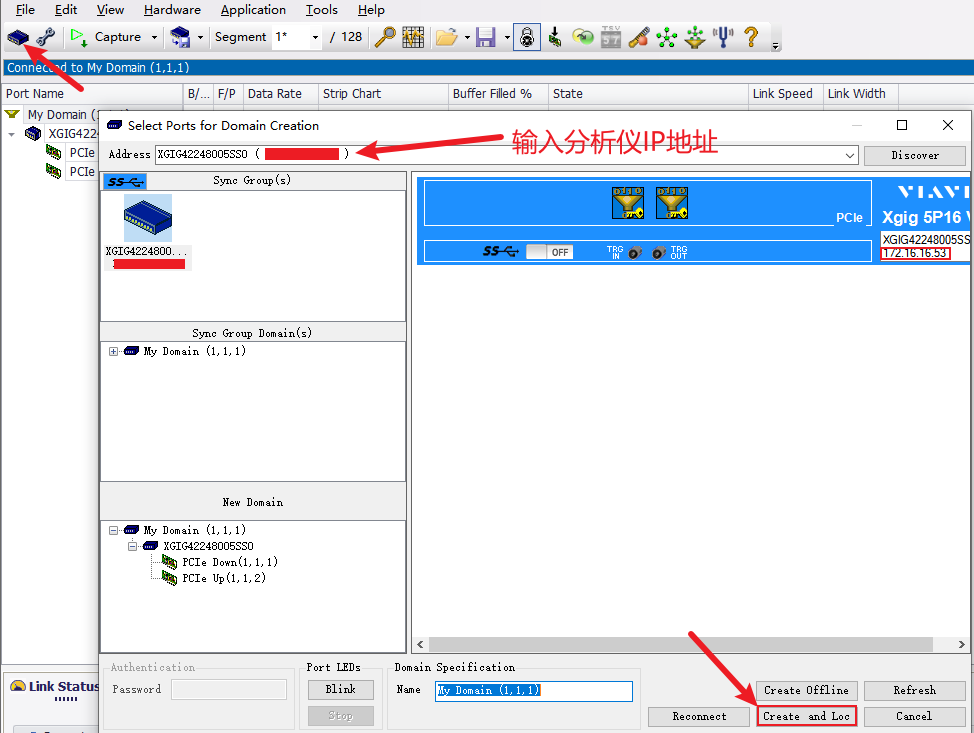Toggle the padlock lock icon in toolbar
Viewport: 974px width, 733px height.
(527, 37)
